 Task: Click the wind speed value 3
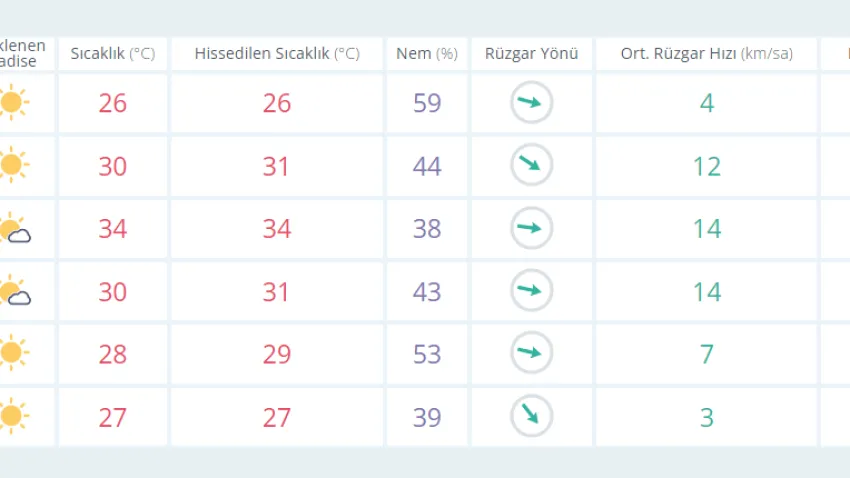pos(706,417)
